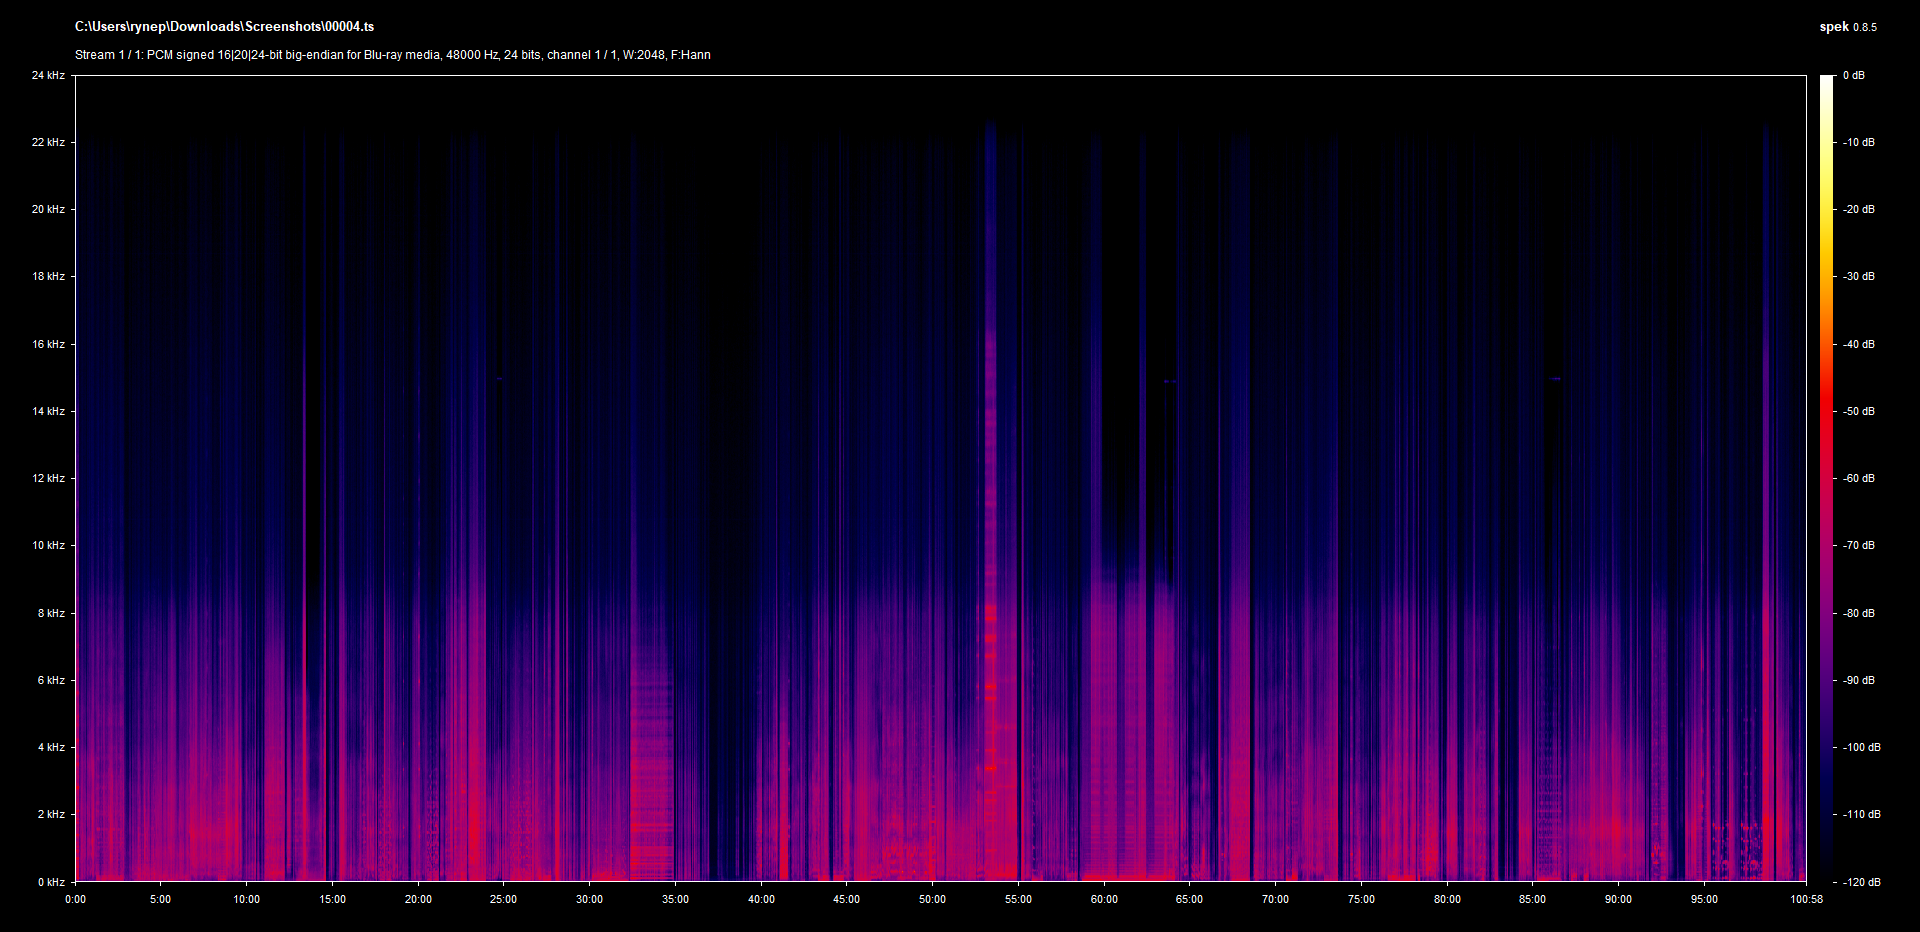The height and width of the screenshot is (932, 1920).
Task: Click the 0 dB scale label
Action: [1853, 75]
